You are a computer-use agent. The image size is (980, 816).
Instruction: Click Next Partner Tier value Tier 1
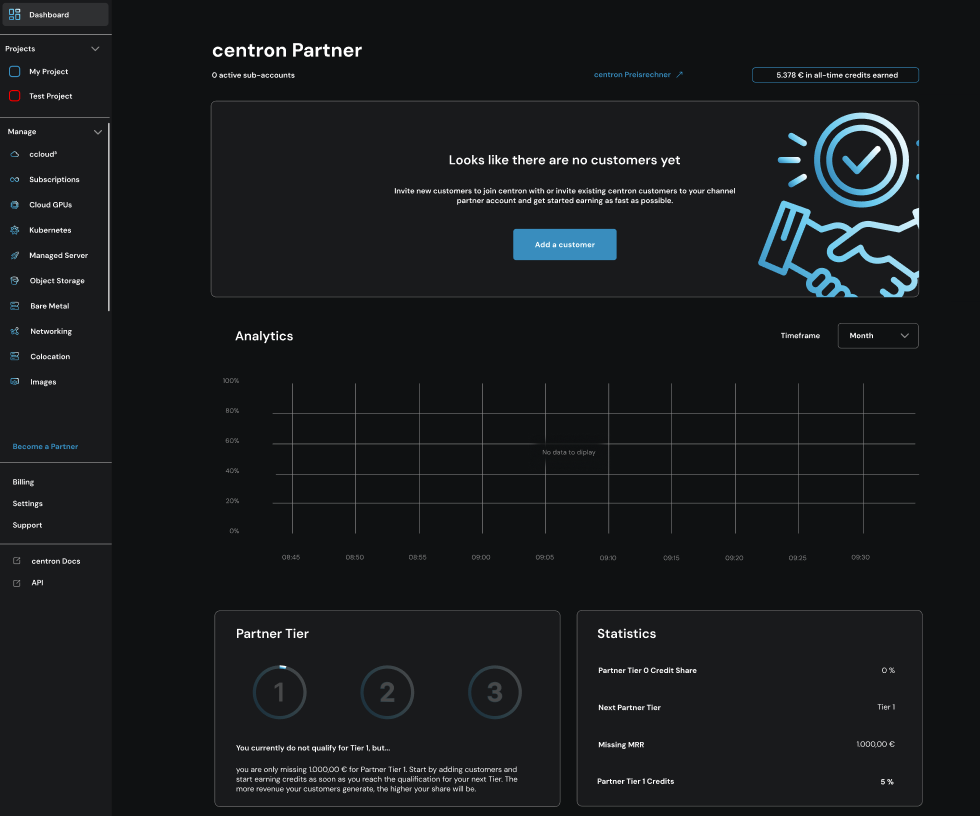click(x=886, y=707)
